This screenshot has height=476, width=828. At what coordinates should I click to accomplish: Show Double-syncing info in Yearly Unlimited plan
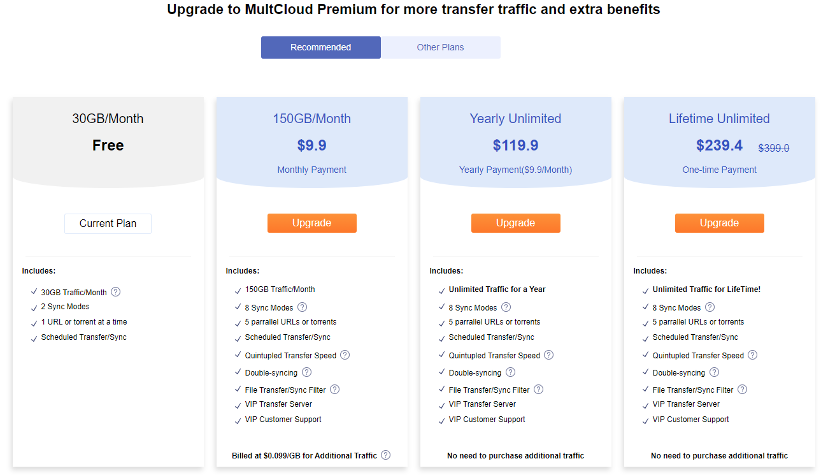(510, 372)
